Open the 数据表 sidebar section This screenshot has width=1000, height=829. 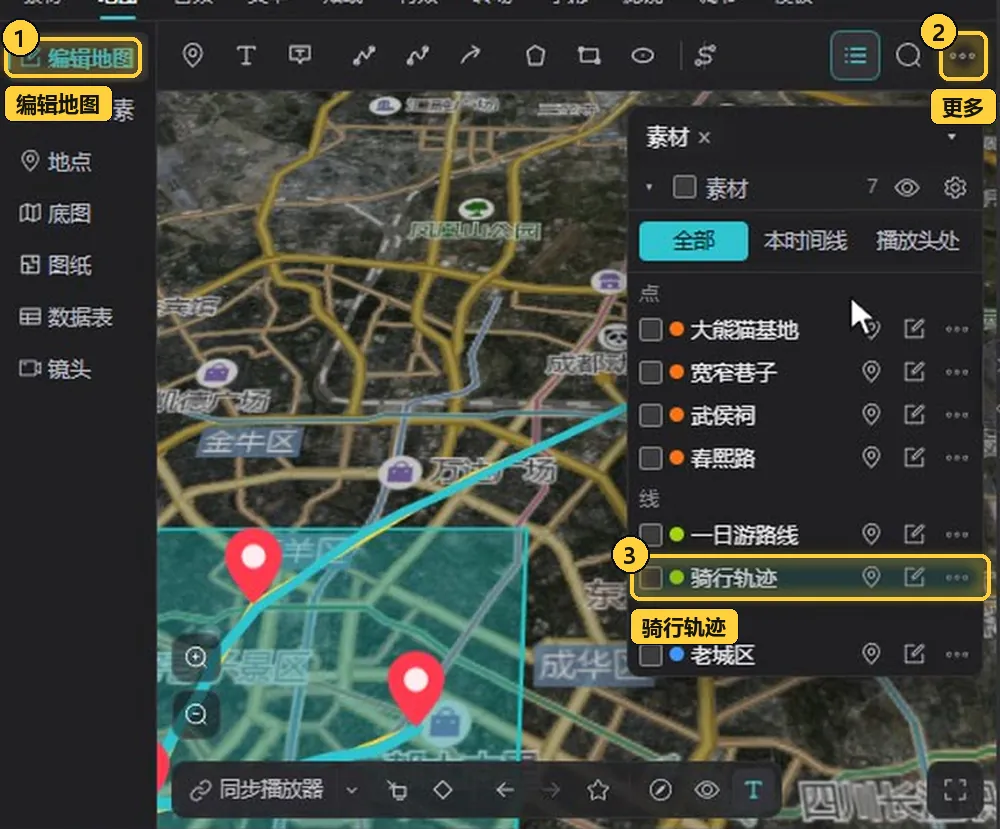tap(66, 316)
